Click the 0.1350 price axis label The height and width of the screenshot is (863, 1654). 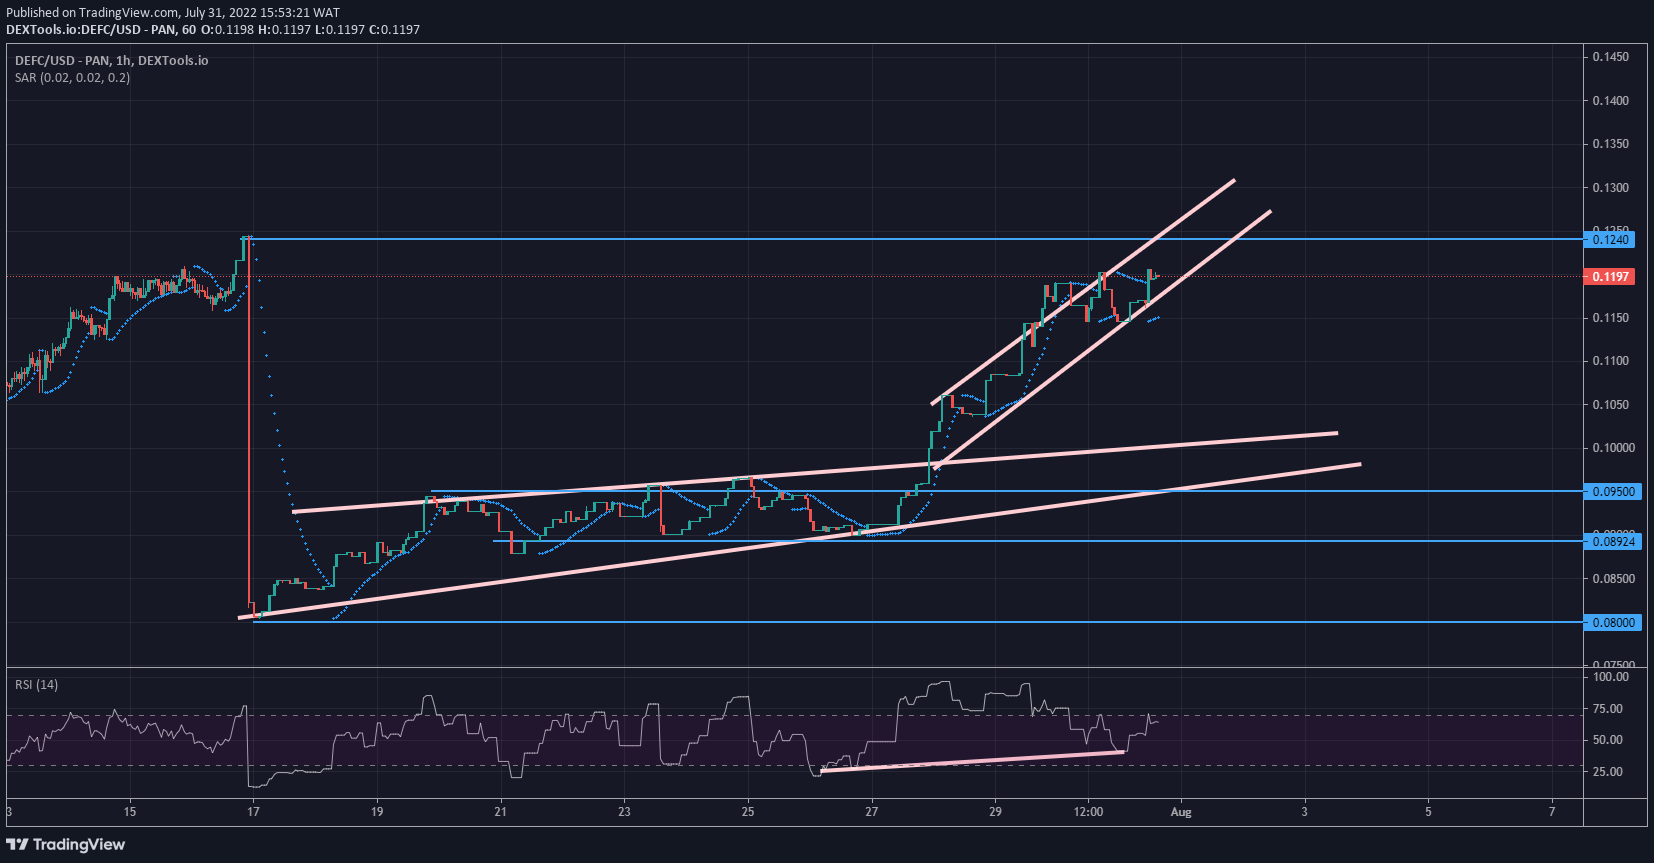coord(1610,144)
